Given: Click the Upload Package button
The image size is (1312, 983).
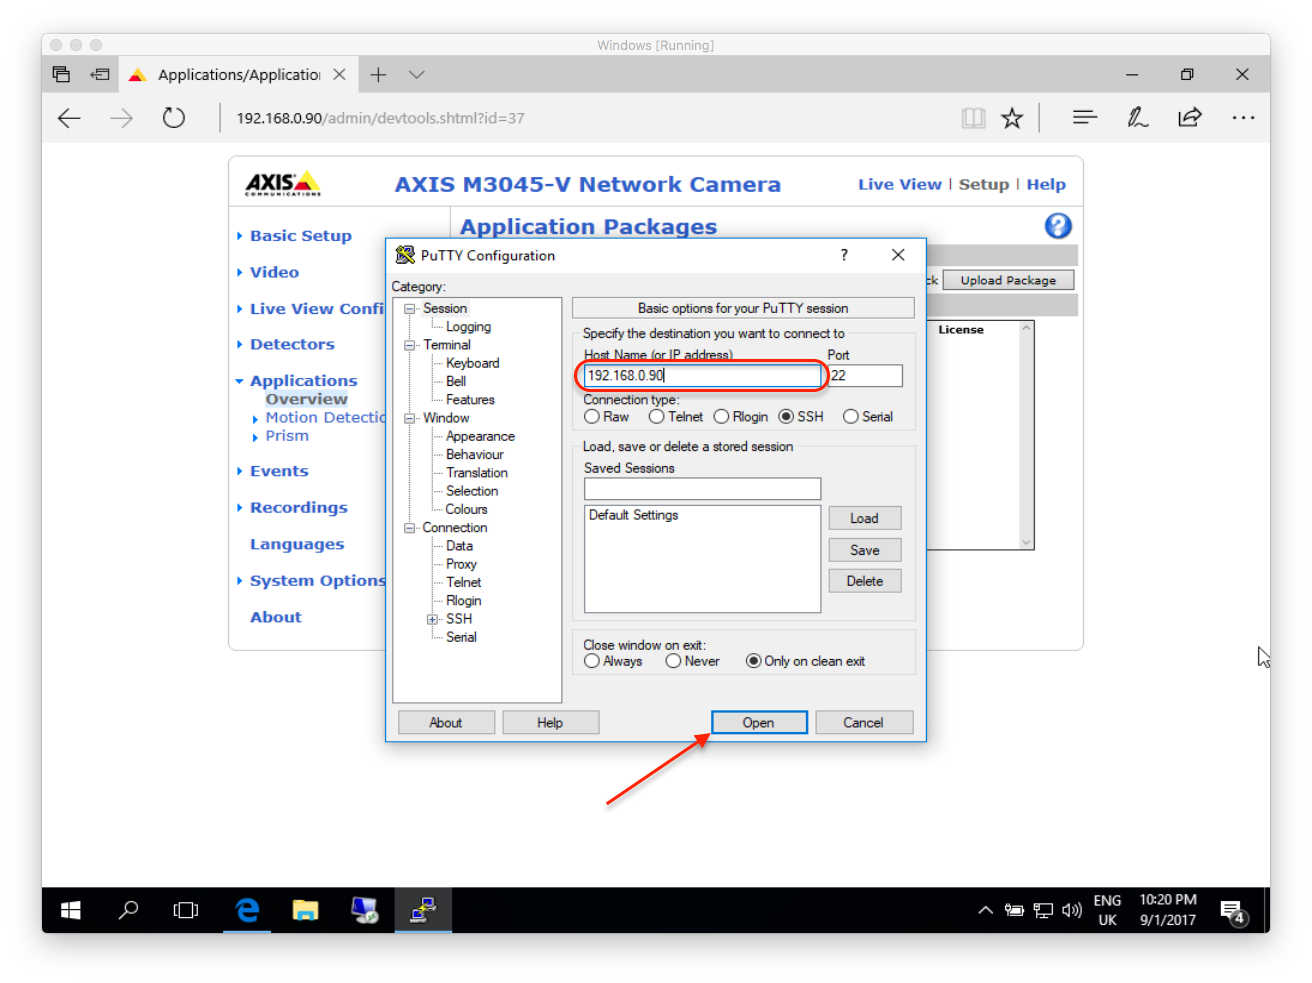Looking at the screenshot, I should [x=1008, y=280].
